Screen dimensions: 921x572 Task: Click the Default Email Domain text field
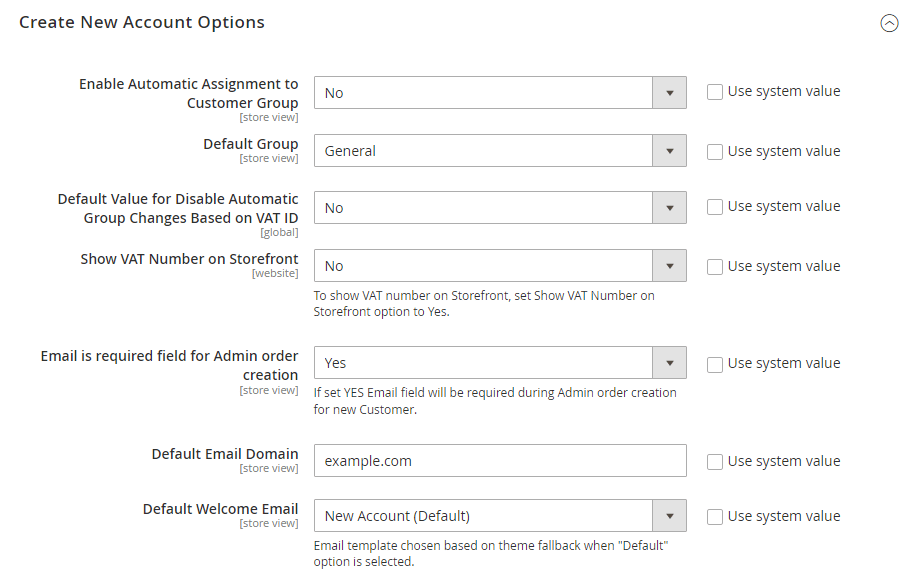[500, 461]
